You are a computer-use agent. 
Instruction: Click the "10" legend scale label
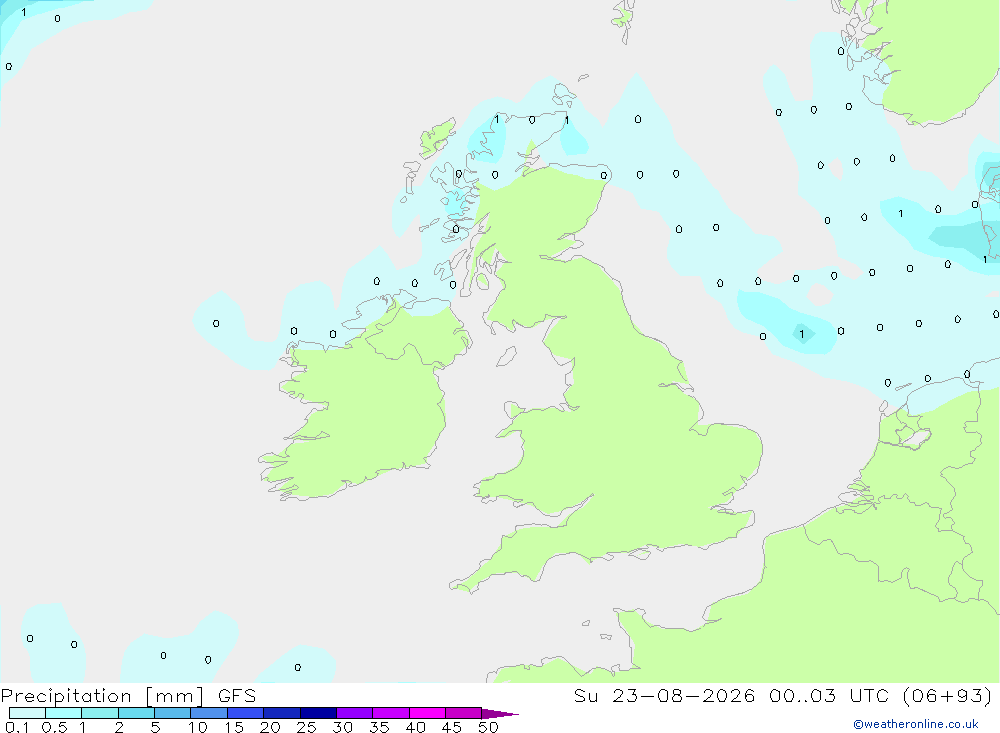point(198,727)
